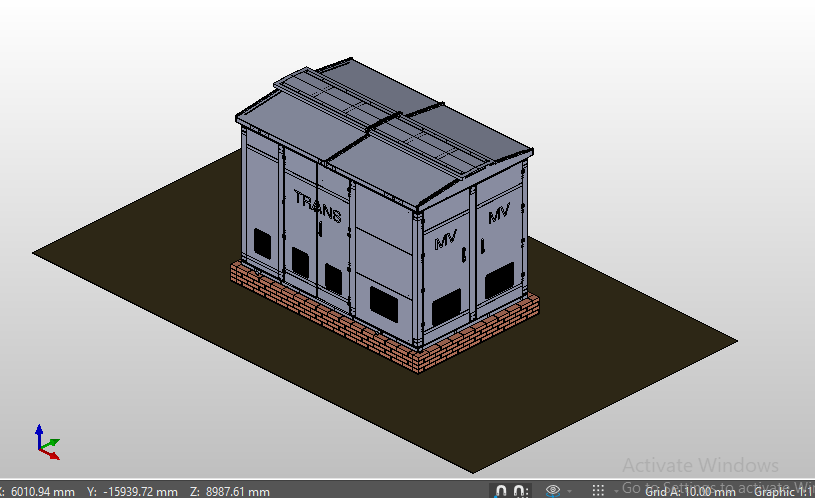Click the Y: -15939.72 mm coordinate readout

coord(133,492)
